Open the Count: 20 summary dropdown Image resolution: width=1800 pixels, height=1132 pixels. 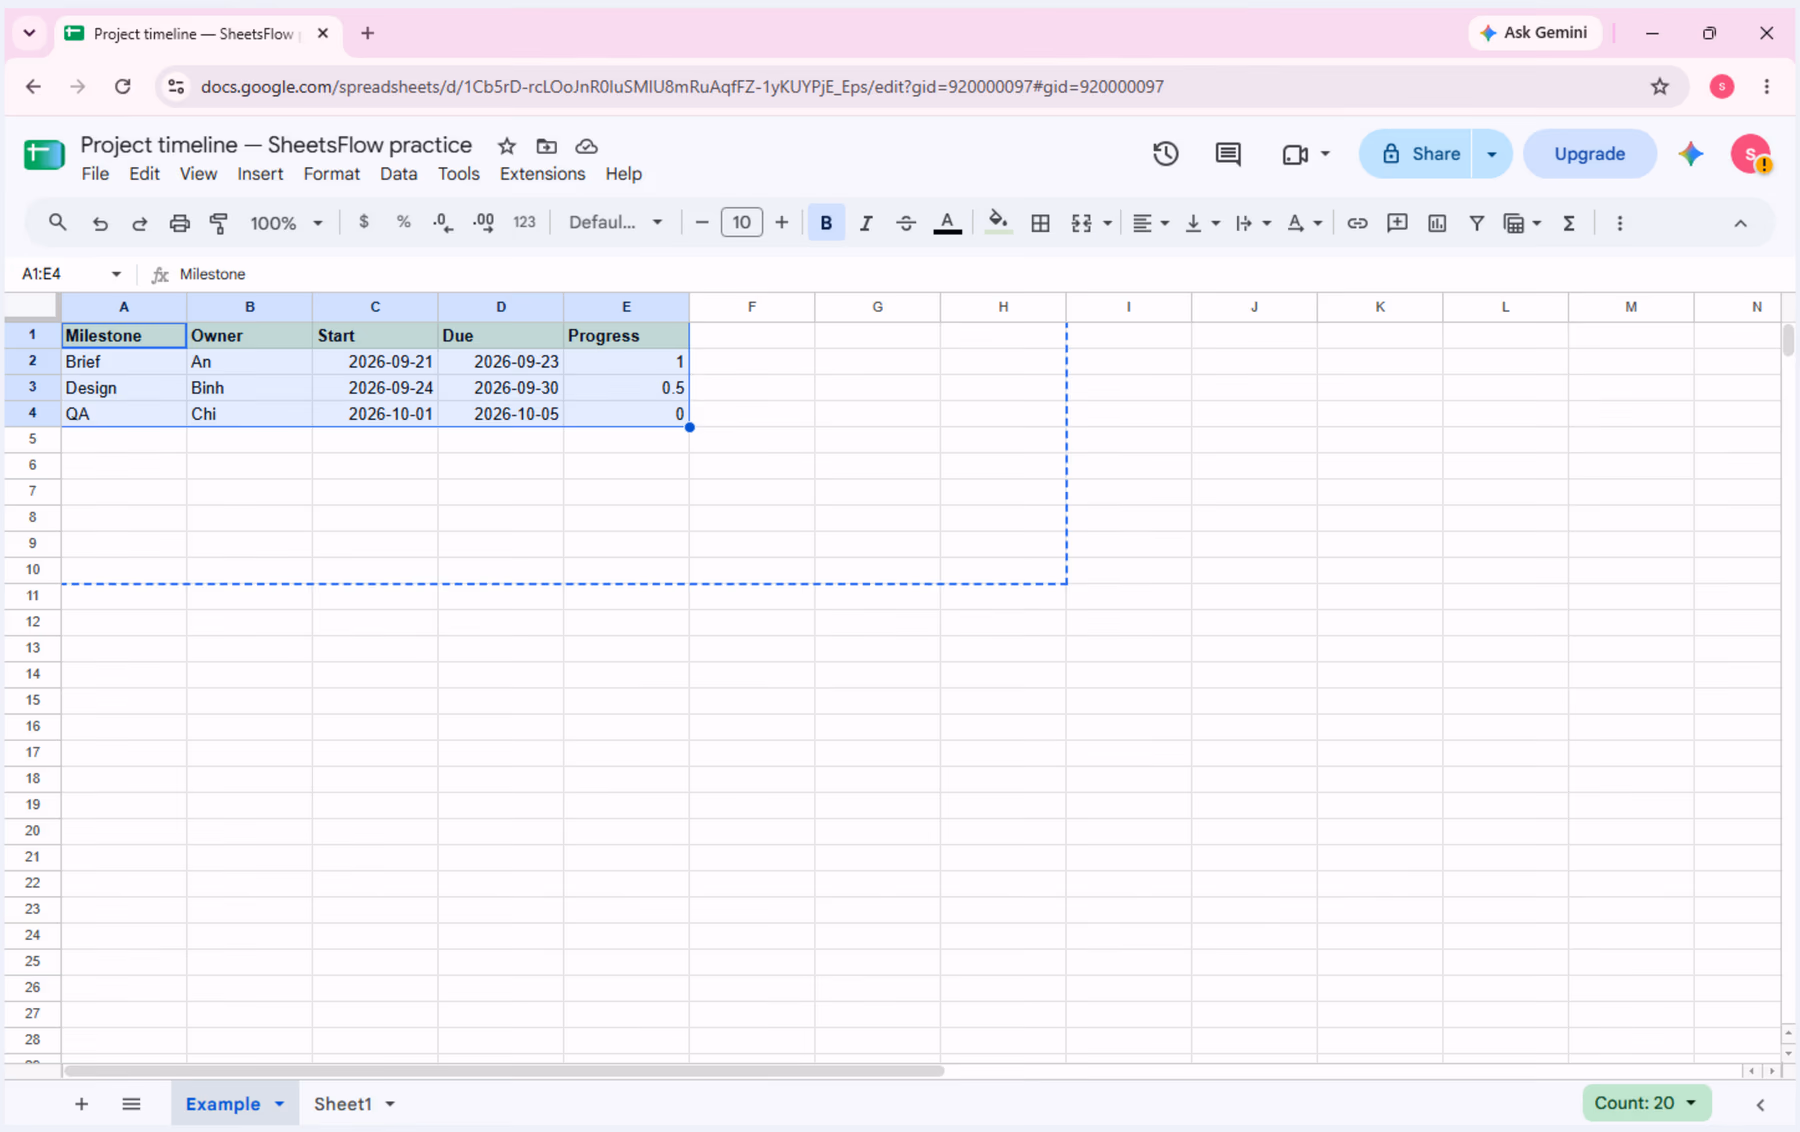(1646, 1103)
